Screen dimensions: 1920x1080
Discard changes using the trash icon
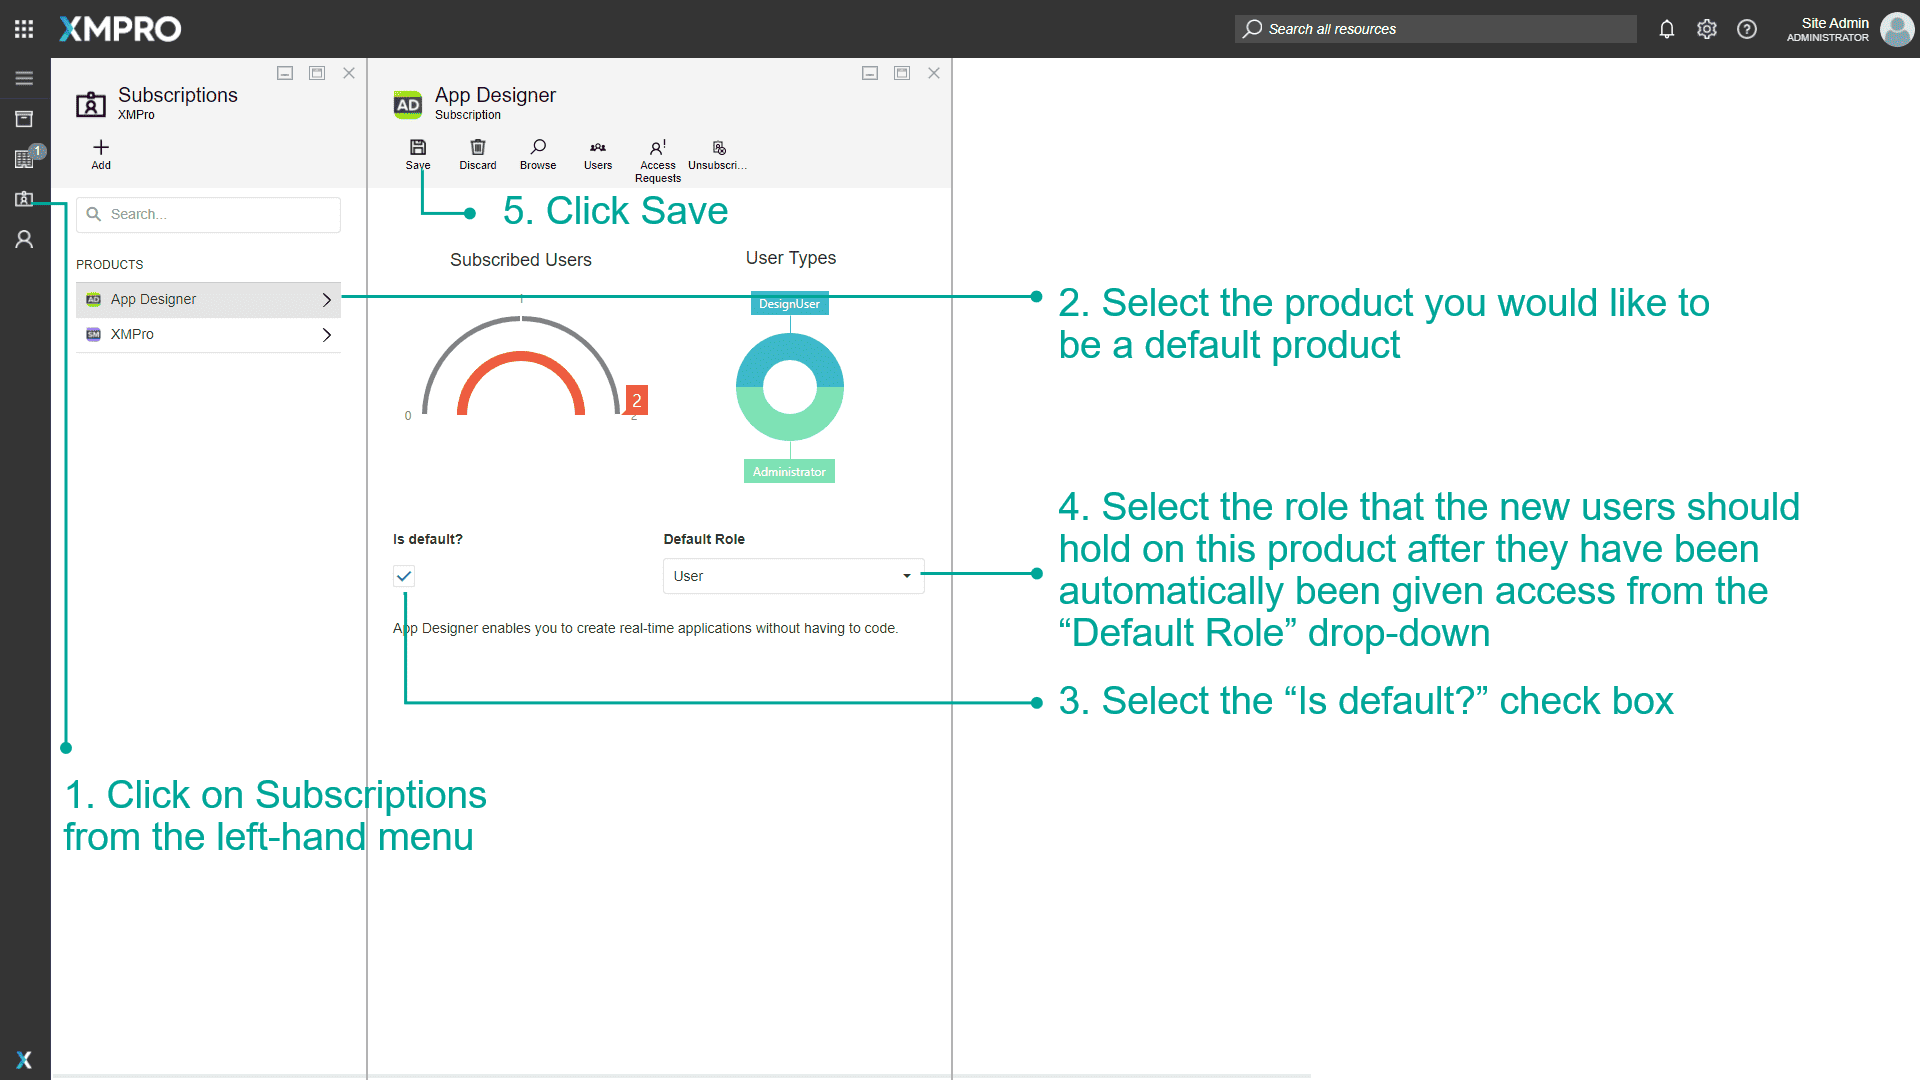(x=477, y=152)
